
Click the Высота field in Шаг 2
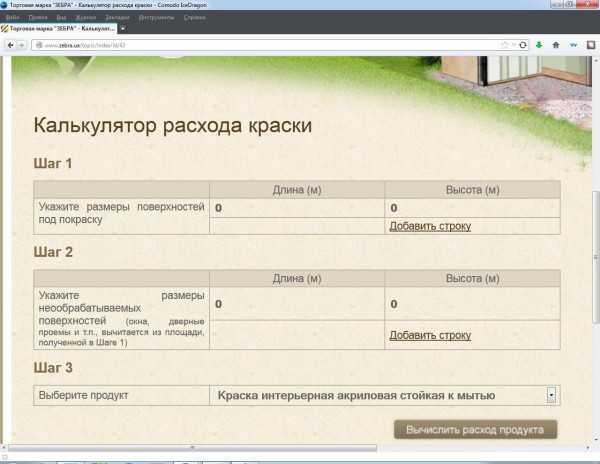point(472,304)
